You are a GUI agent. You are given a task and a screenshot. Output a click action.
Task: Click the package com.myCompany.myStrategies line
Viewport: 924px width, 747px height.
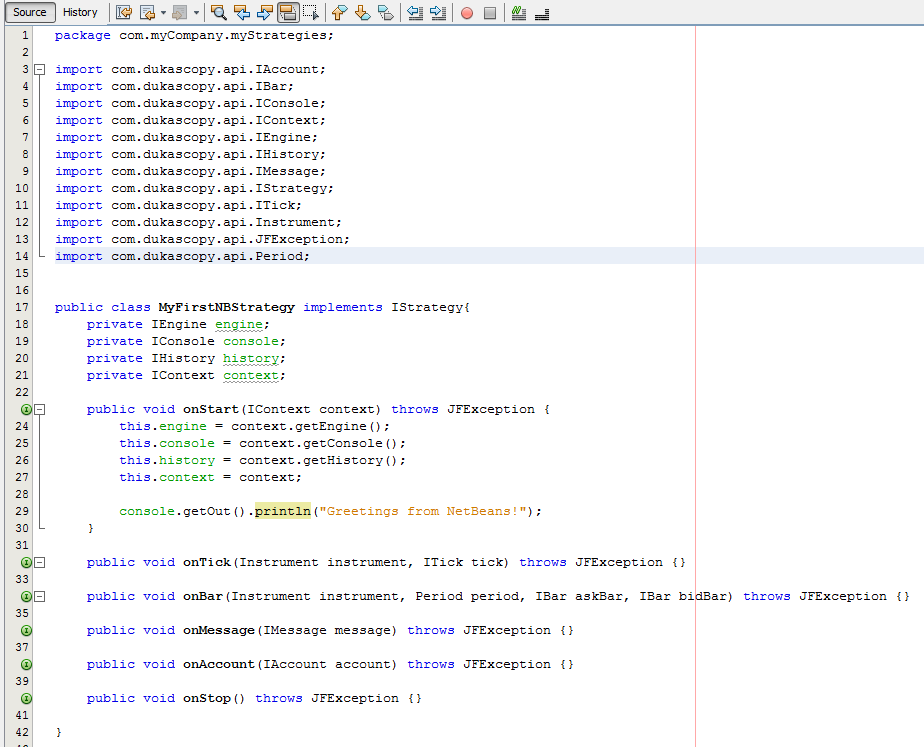pyautogui.click(x=194, y=35)
